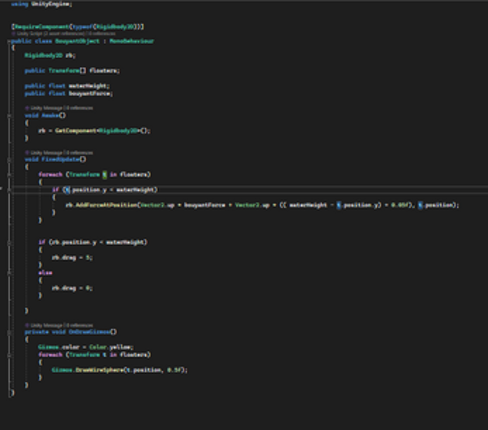Click the Unity icon above FixedUpdate
The width and height of the screenshot is (488, 430).
[27, 153]
